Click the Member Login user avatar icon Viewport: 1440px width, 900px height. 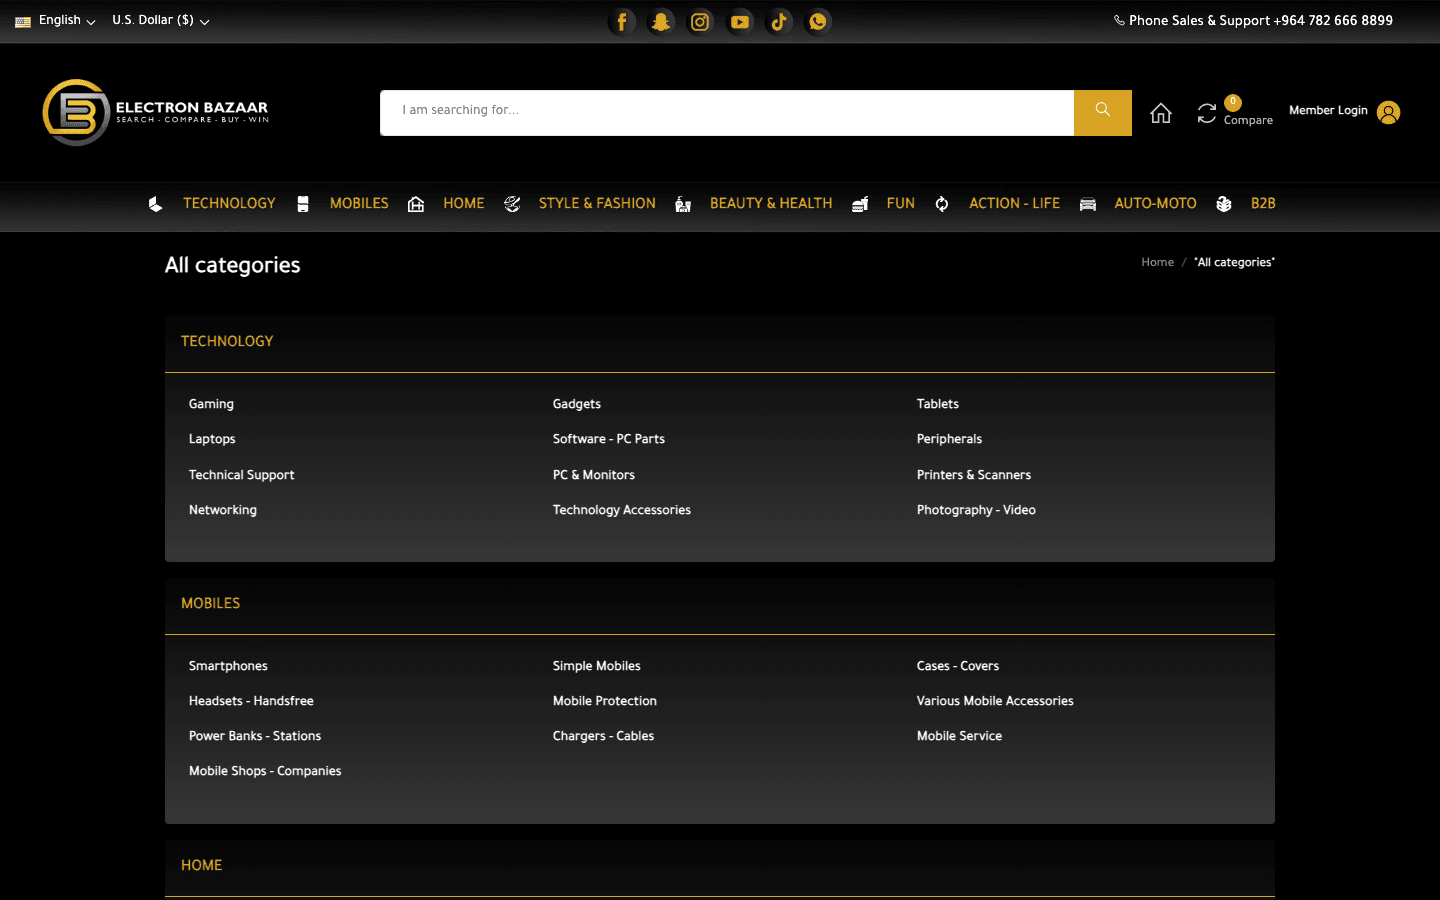[1388, 112]
